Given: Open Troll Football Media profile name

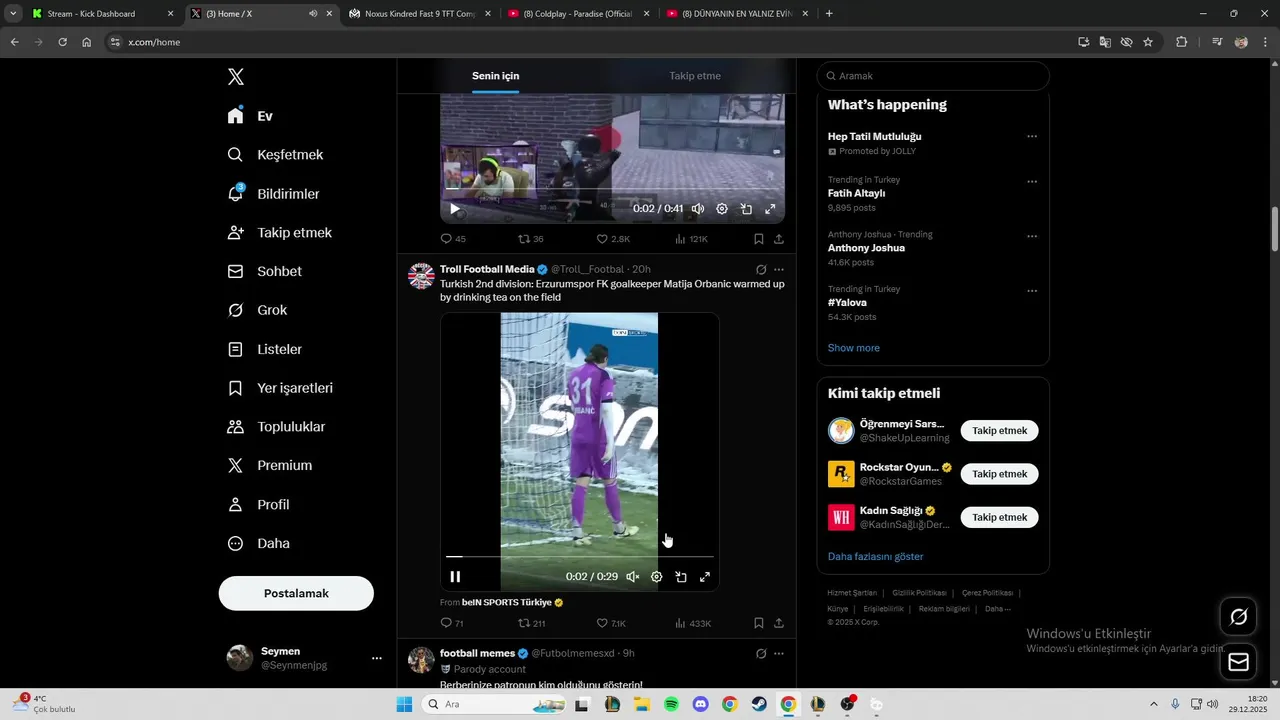Looking at the screenshot, I should coord(487,269).
